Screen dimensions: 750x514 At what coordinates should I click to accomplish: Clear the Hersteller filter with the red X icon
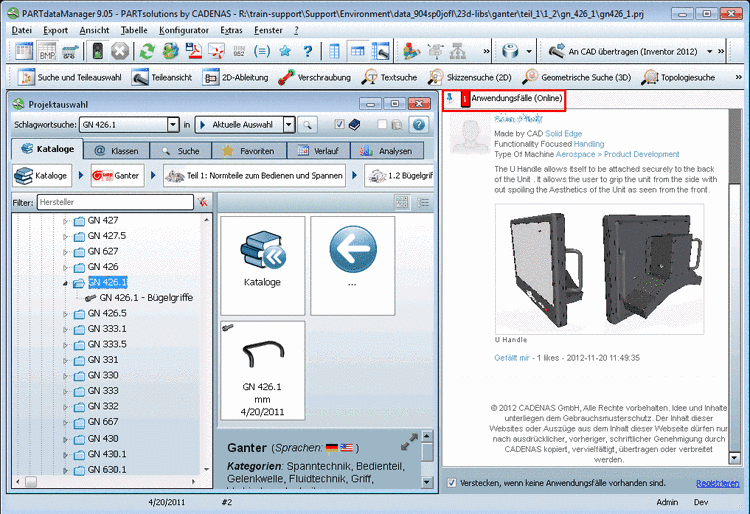point(203,202)
